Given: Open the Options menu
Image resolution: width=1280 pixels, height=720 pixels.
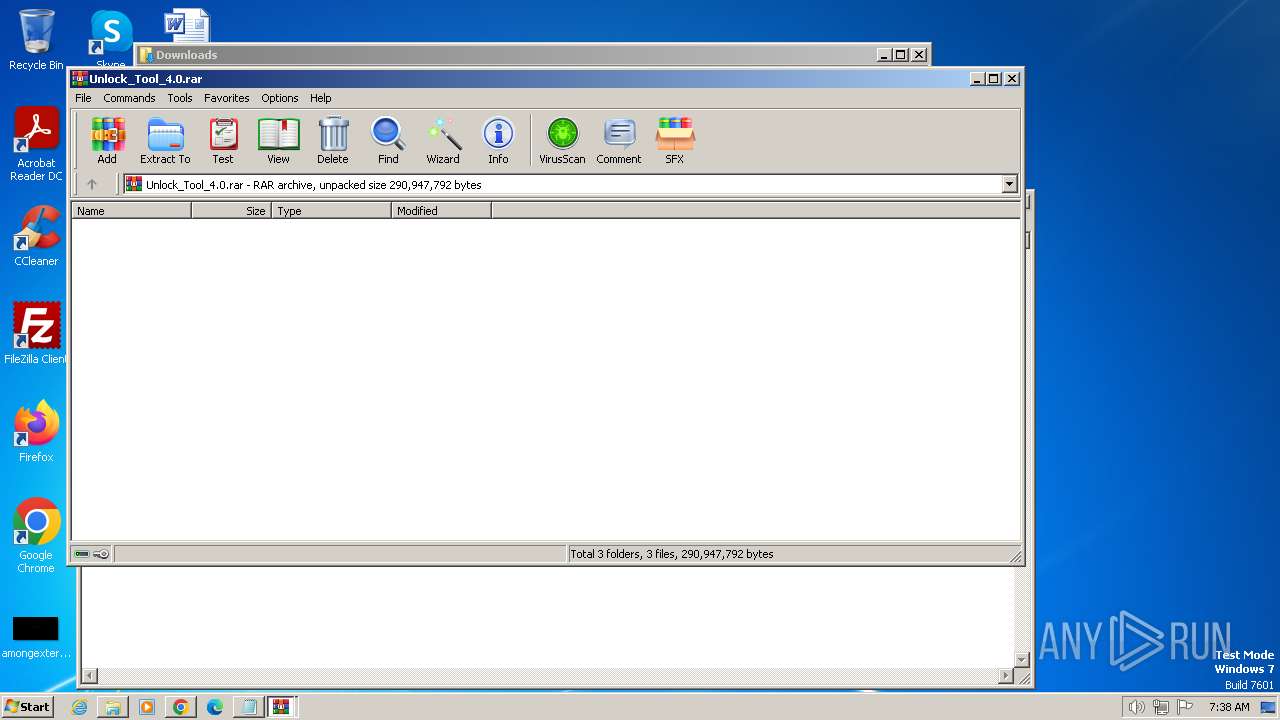Looking at the screenshot, I should coord(280,98).
